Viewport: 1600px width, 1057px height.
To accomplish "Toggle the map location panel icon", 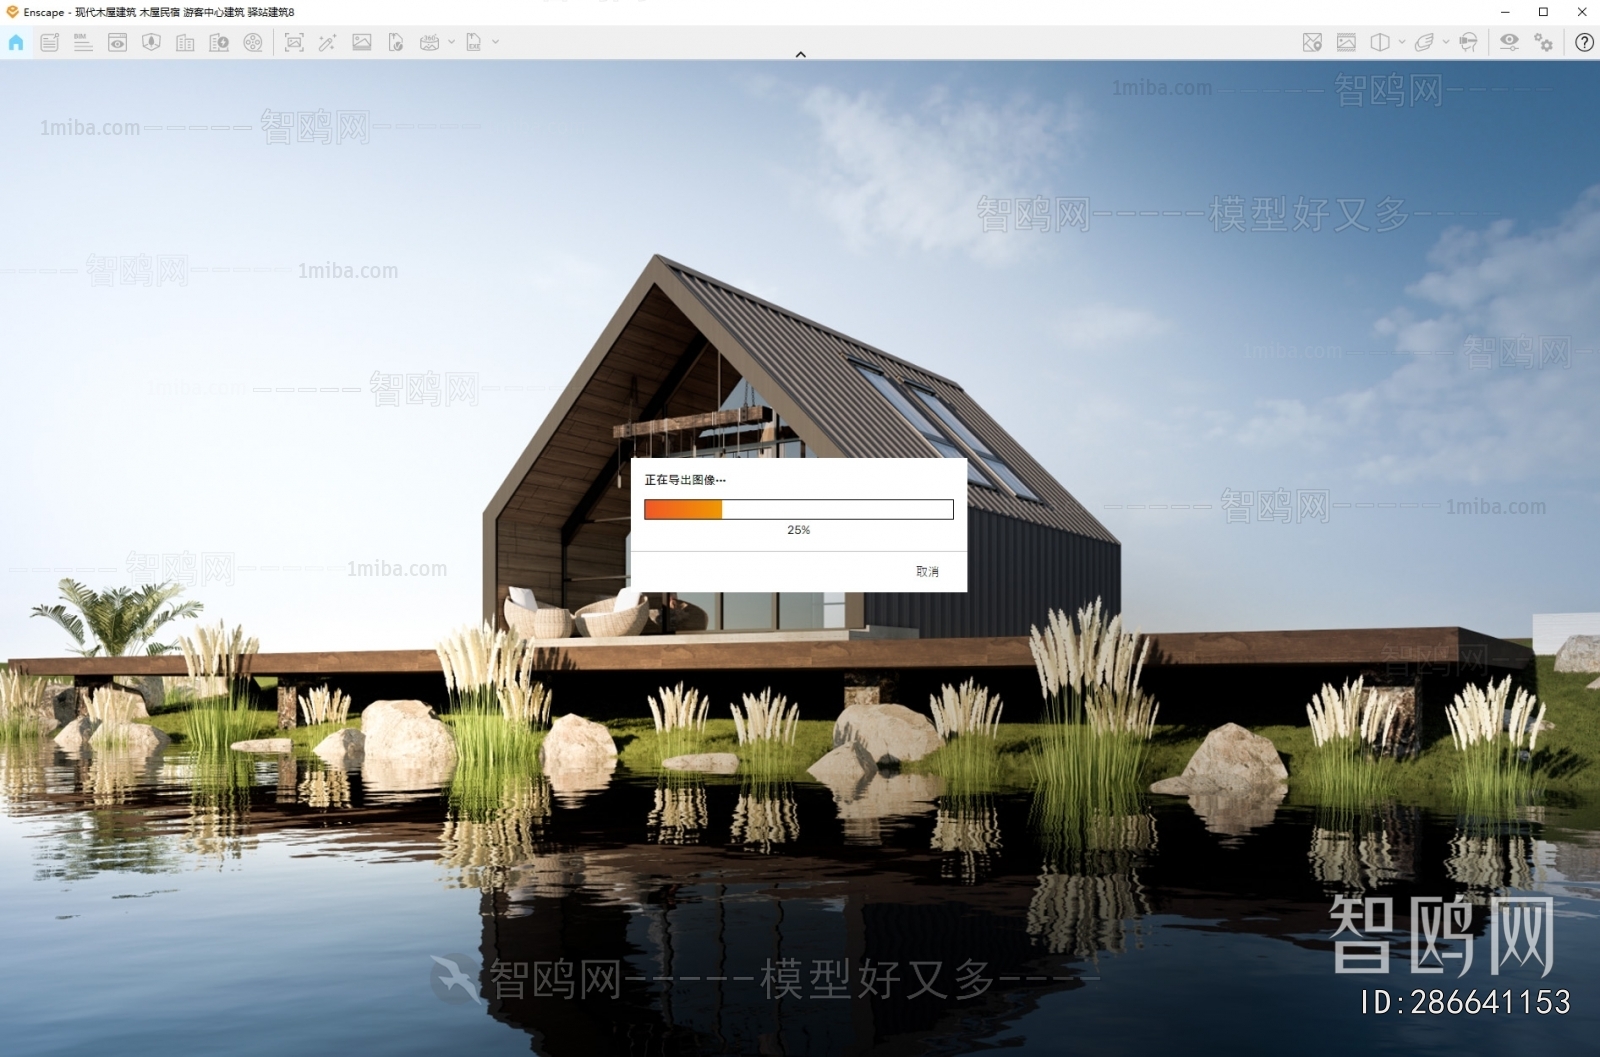I will 1312,42.
